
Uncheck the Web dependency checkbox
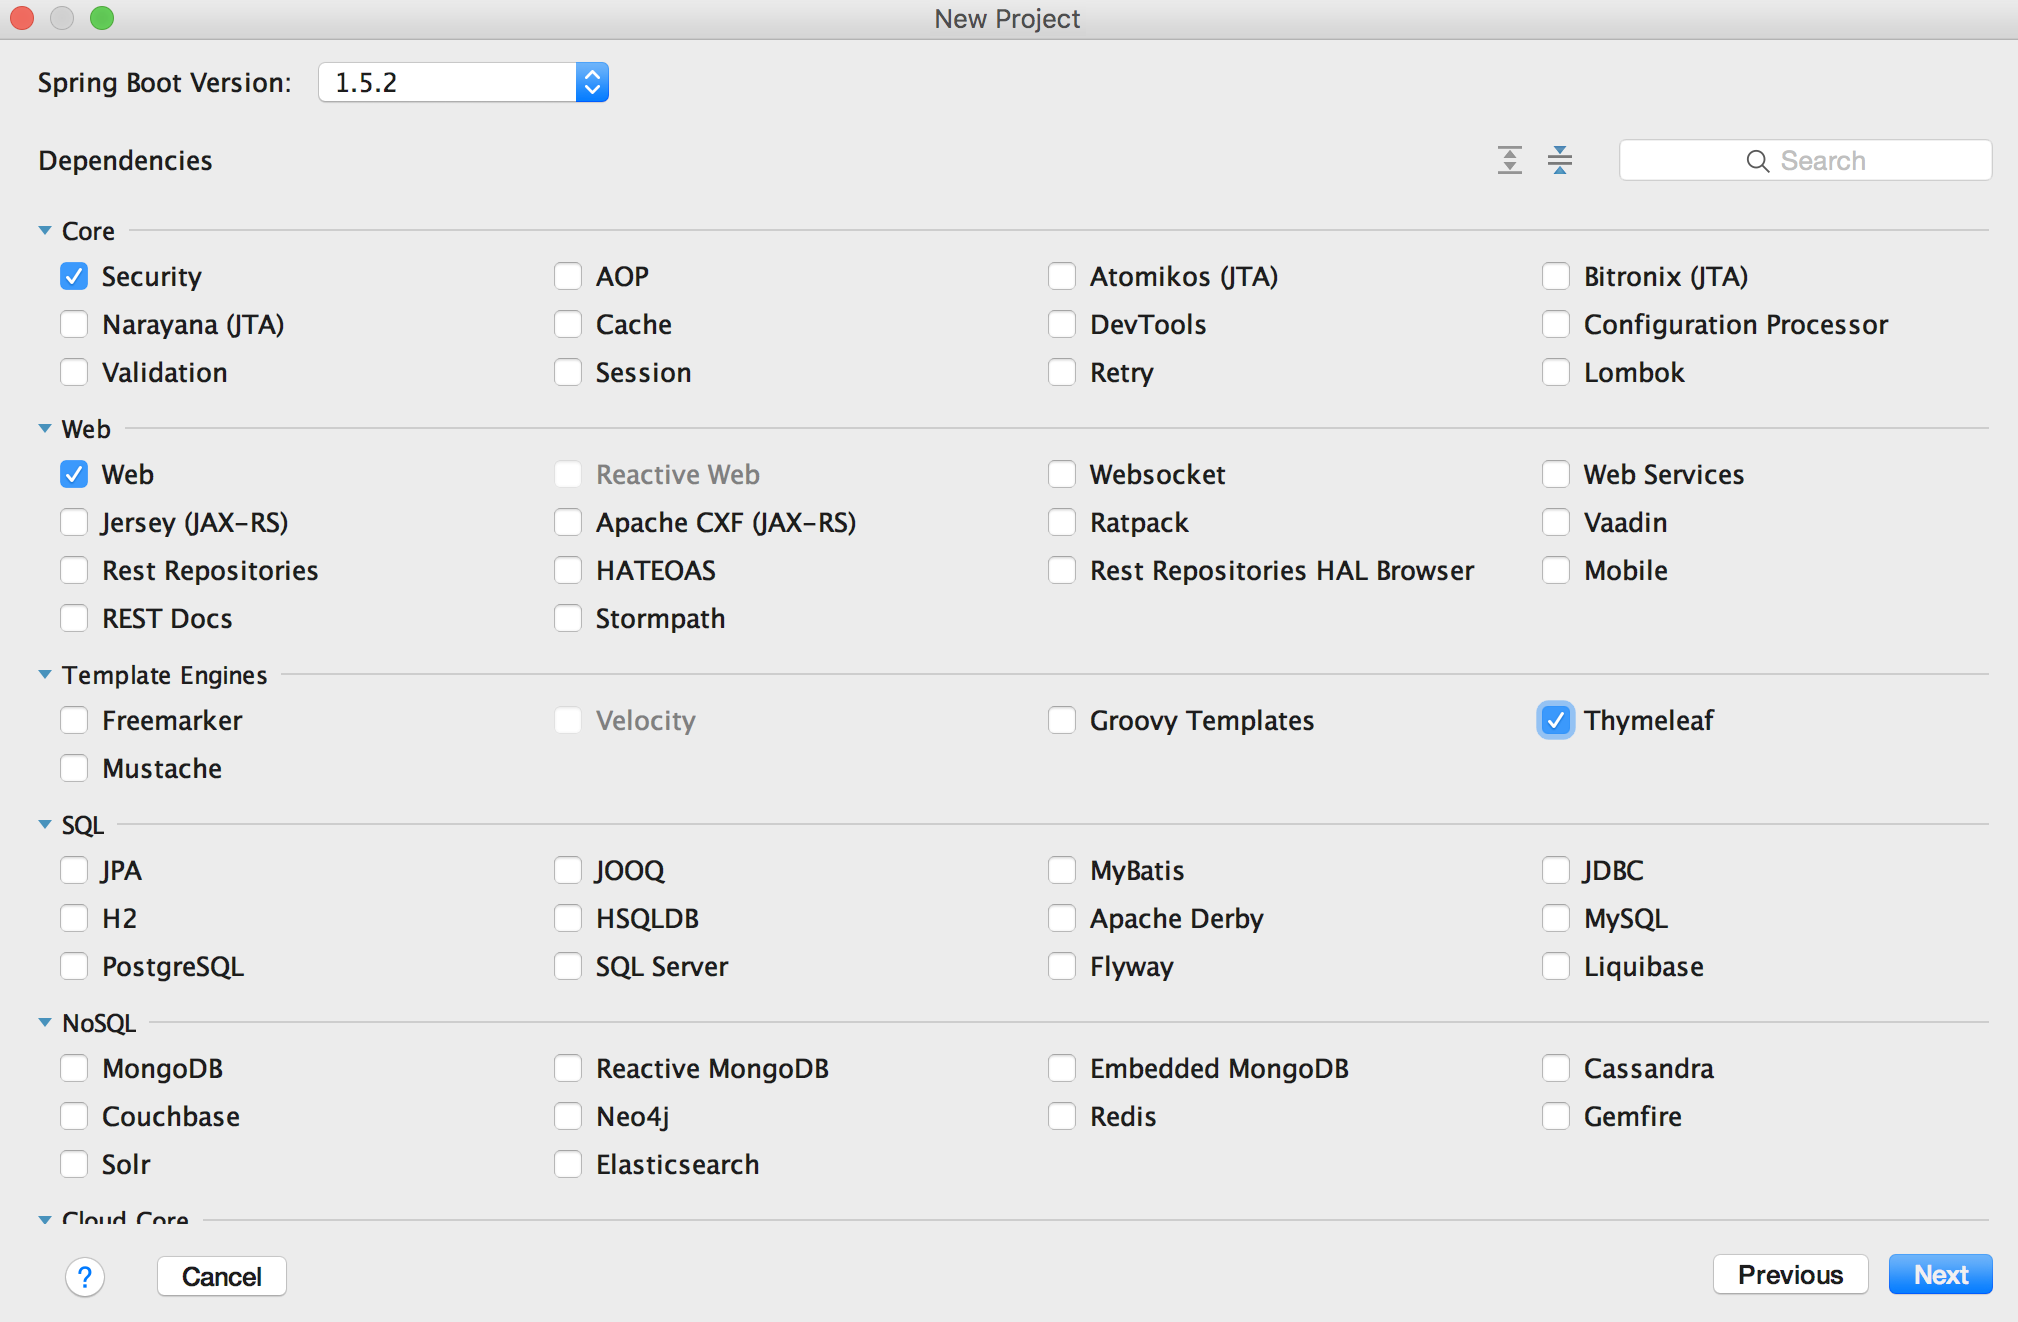(74, 474)
